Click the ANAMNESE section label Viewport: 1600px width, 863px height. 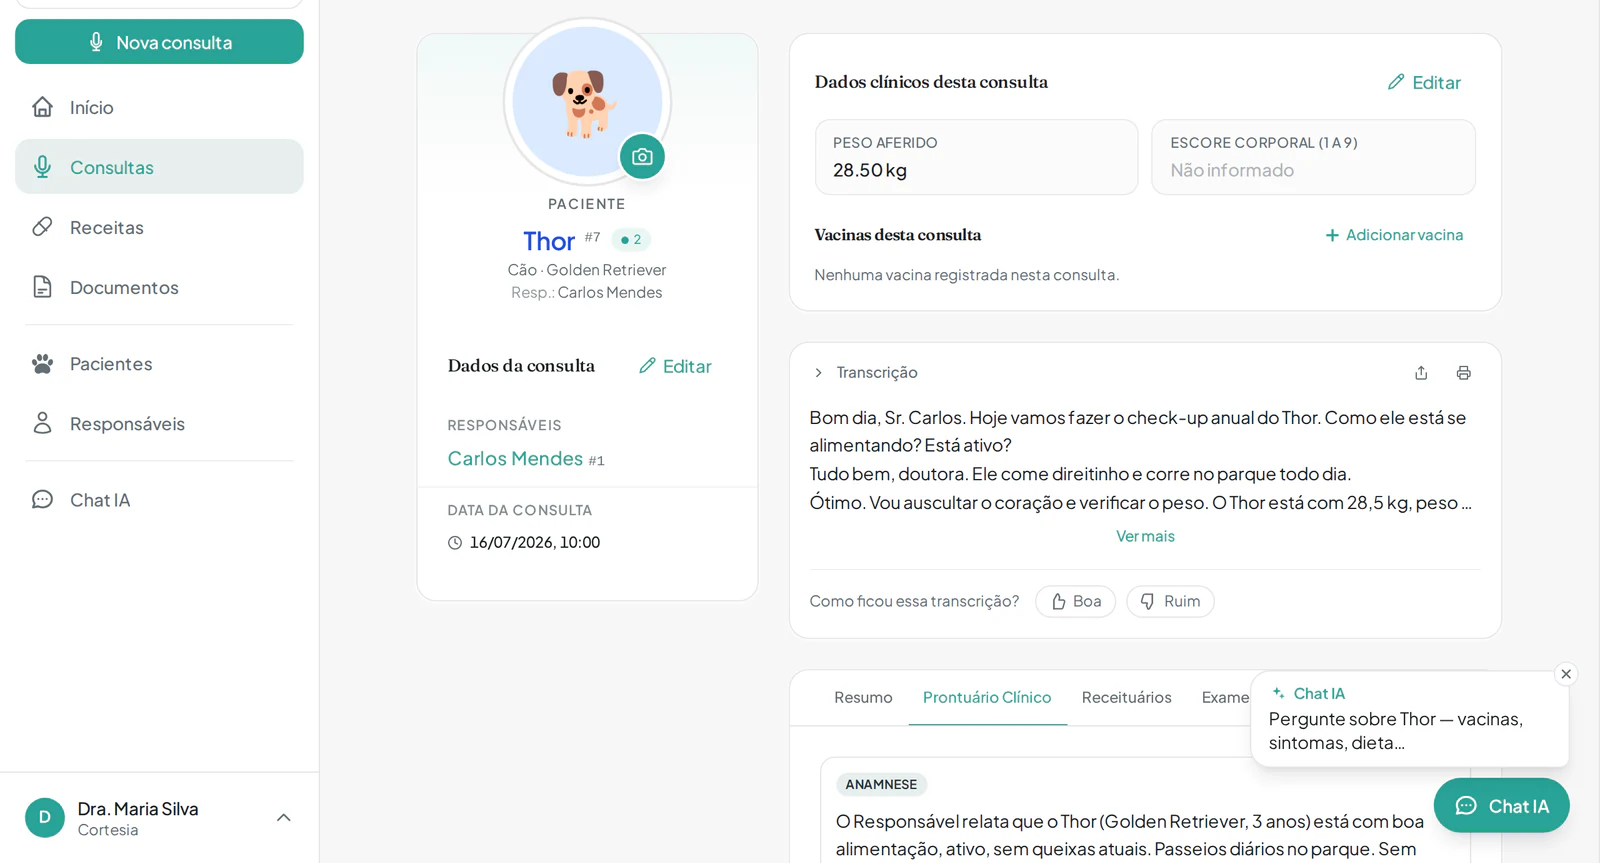click(881, 785)
